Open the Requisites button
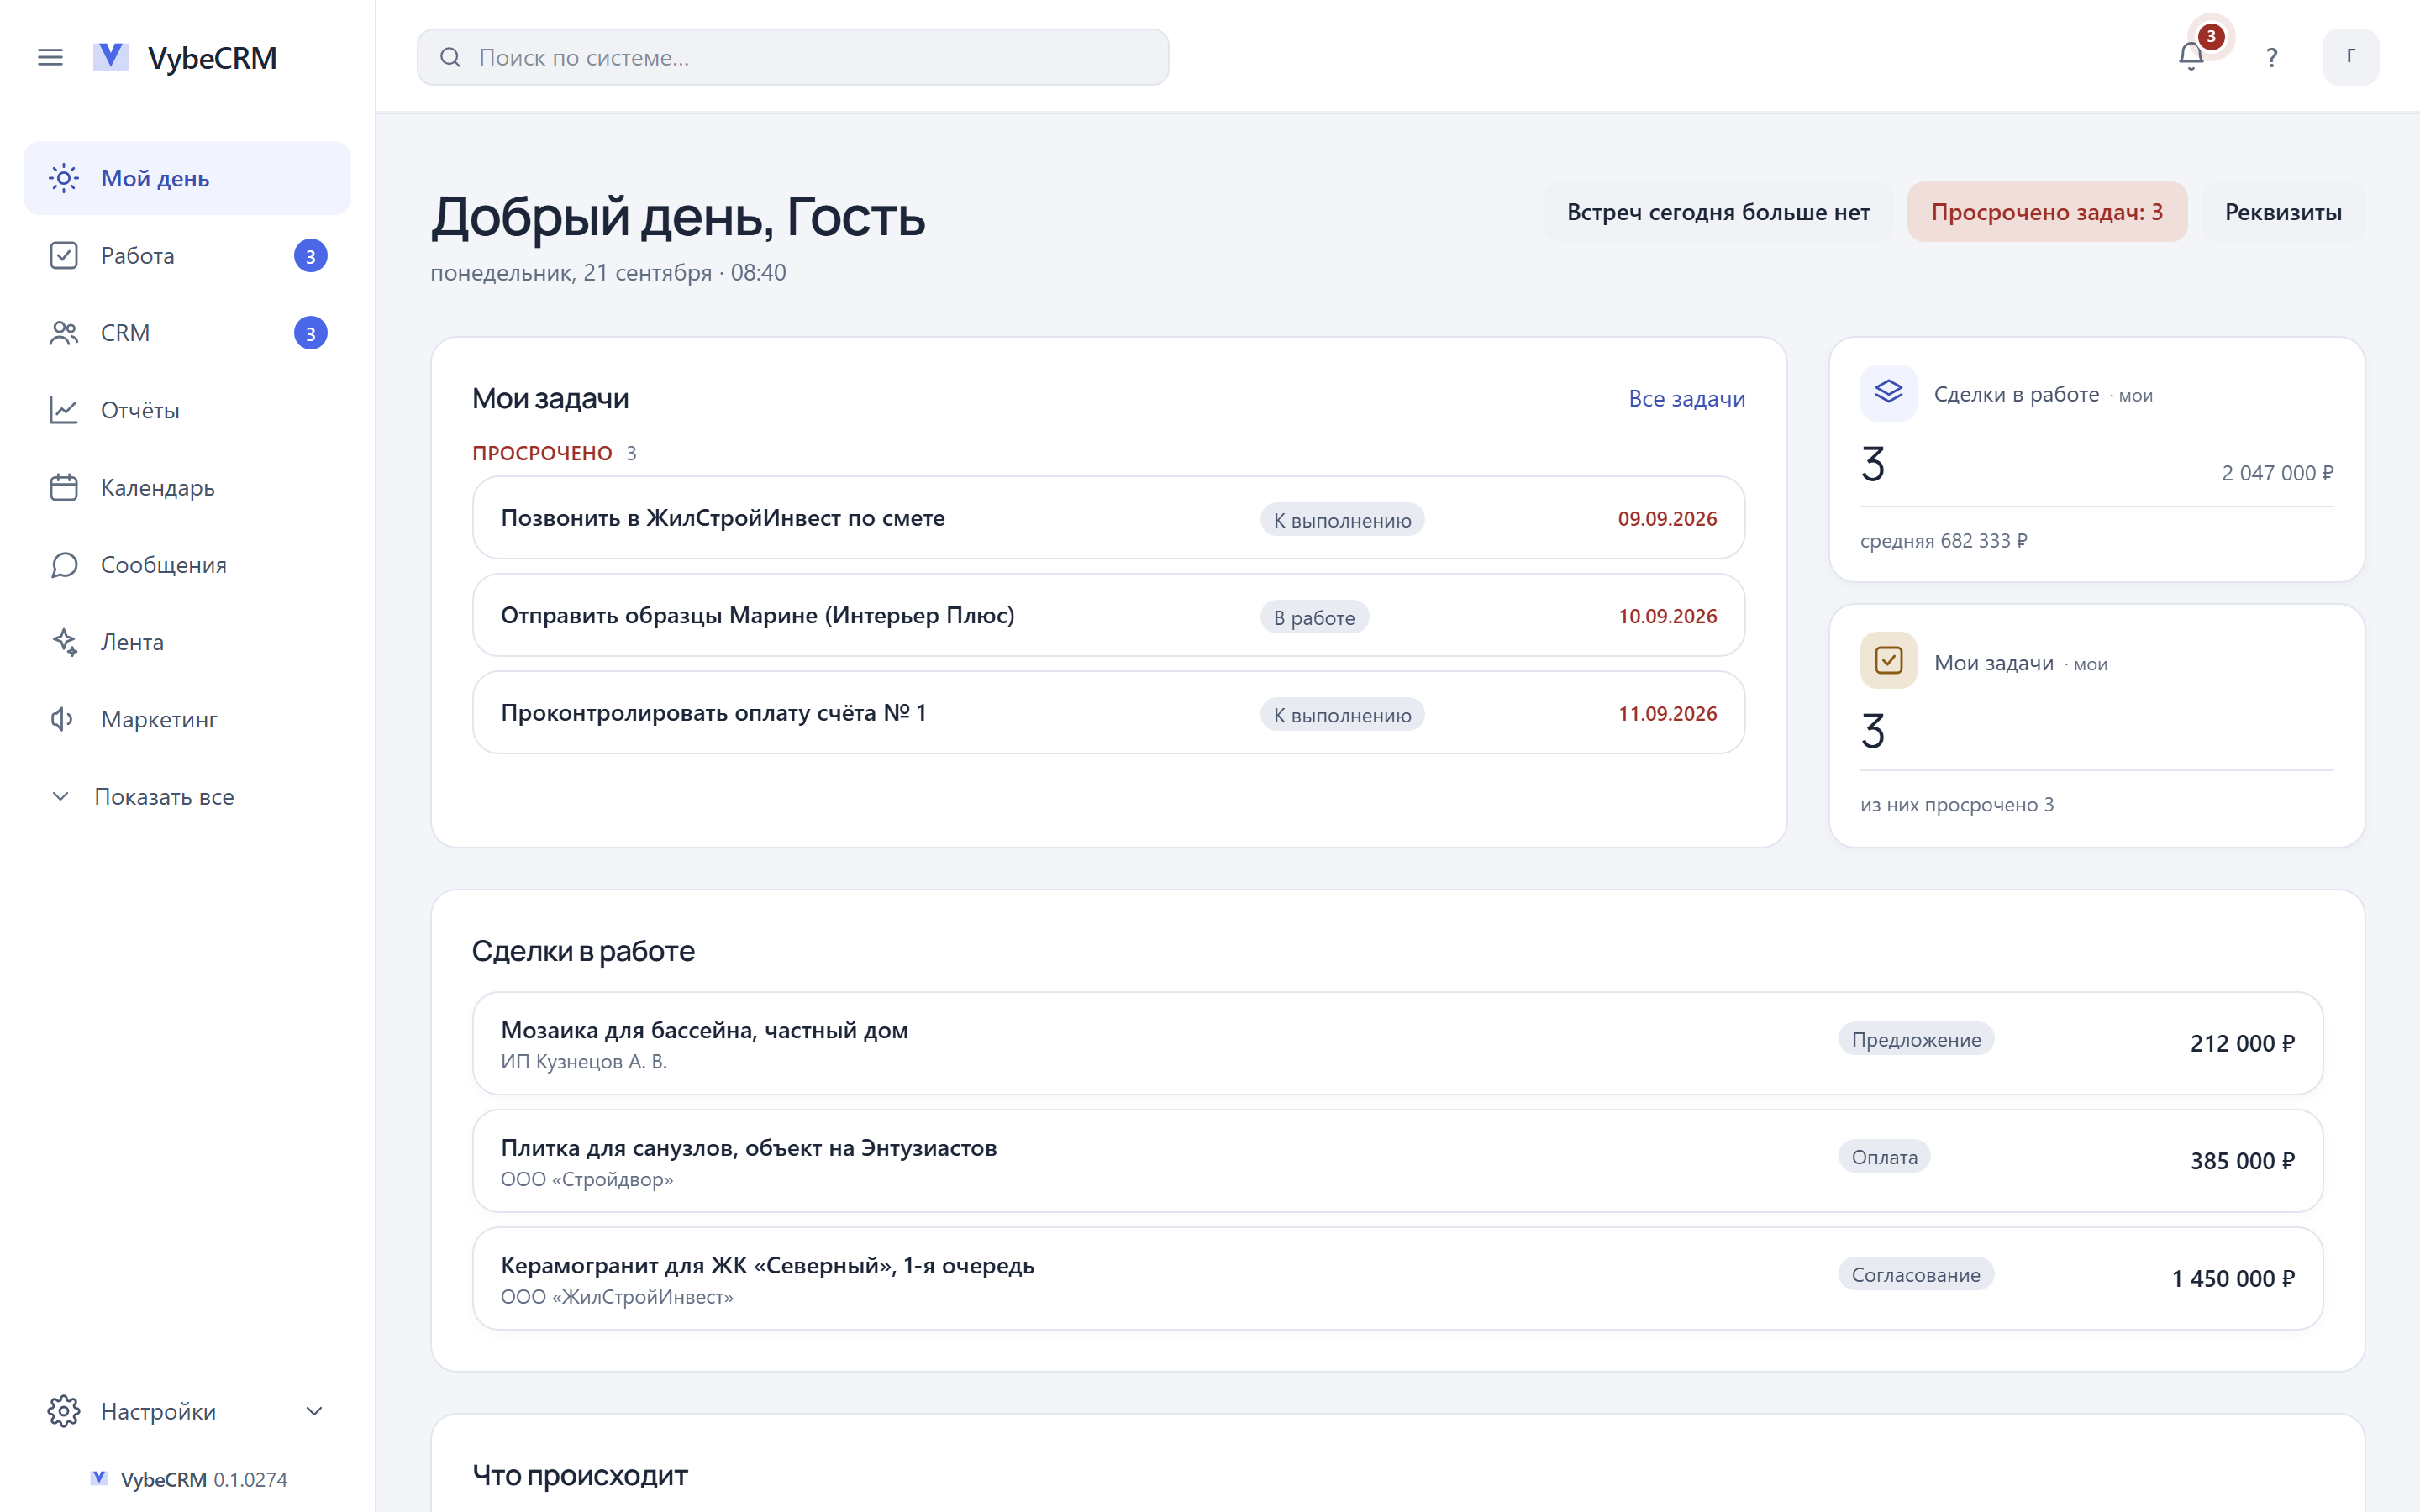Viewport: 2420px width, 1512px height. [x=2283, y=212]
